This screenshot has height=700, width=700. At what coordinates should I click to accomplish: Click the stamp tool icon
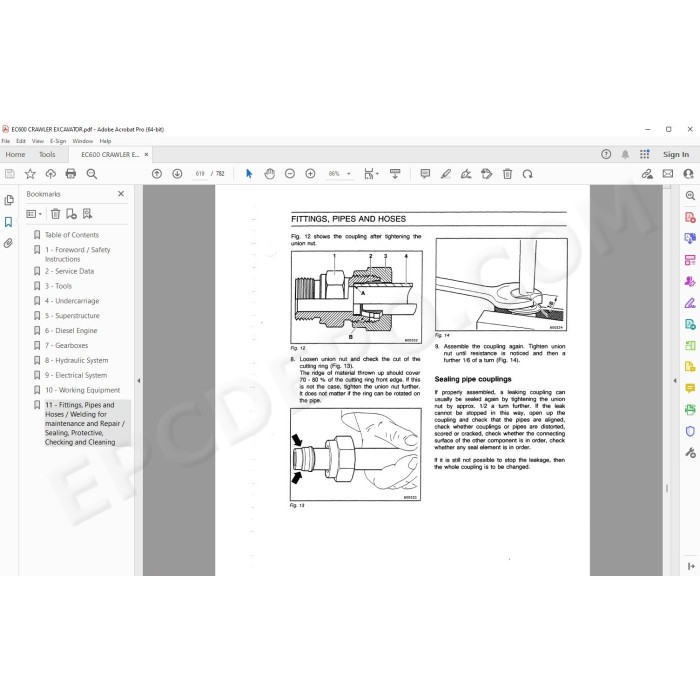487,174
